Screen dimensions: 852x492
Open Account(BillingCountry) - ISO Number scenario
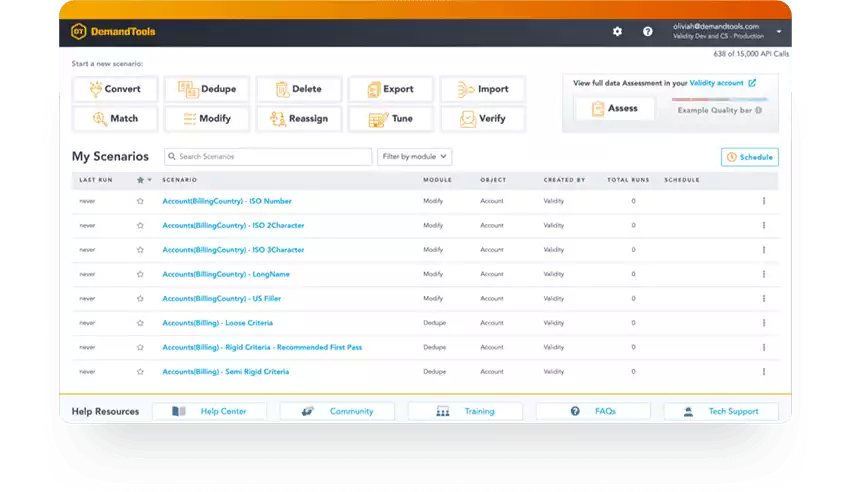tap(227, 201)
